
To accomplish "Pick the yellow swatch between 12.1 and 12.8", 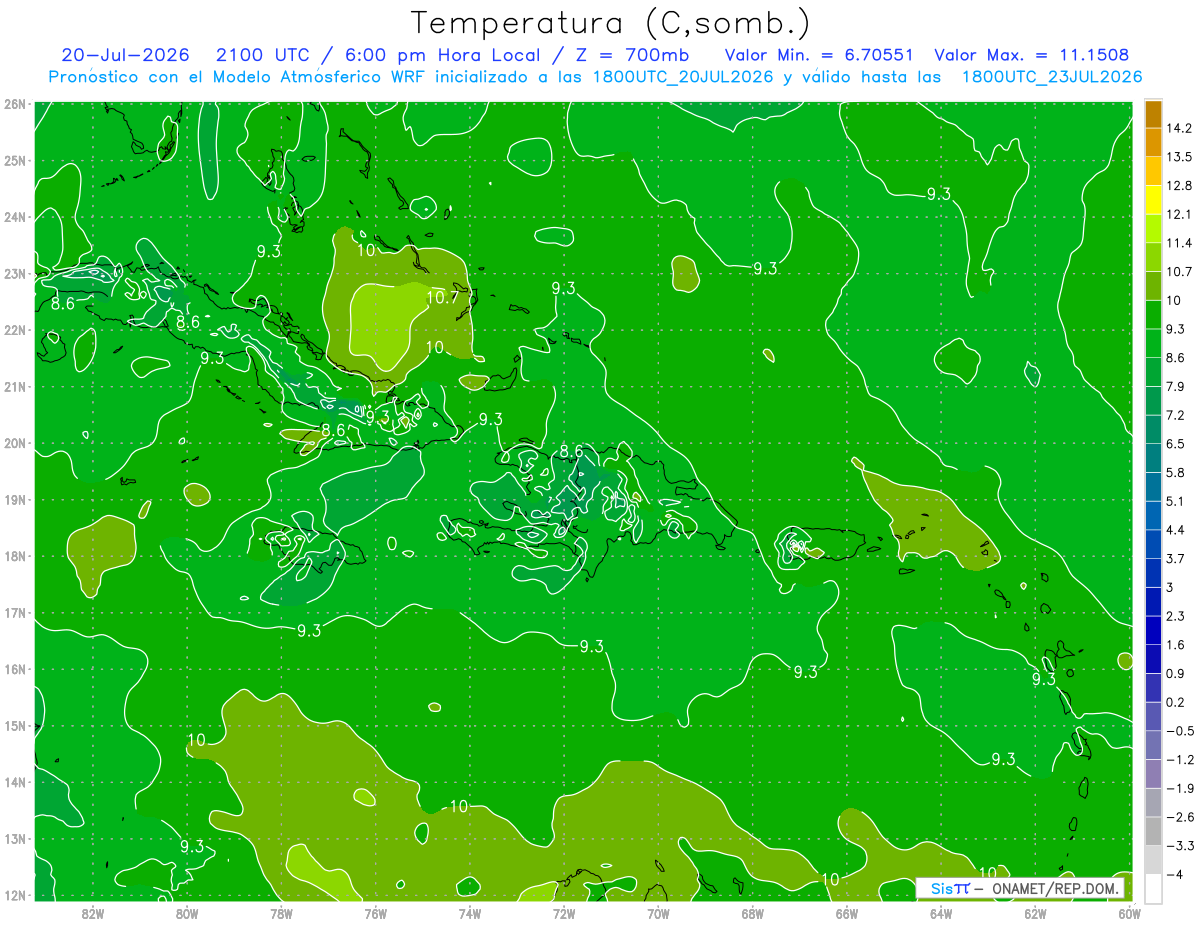I will 1153,200.
